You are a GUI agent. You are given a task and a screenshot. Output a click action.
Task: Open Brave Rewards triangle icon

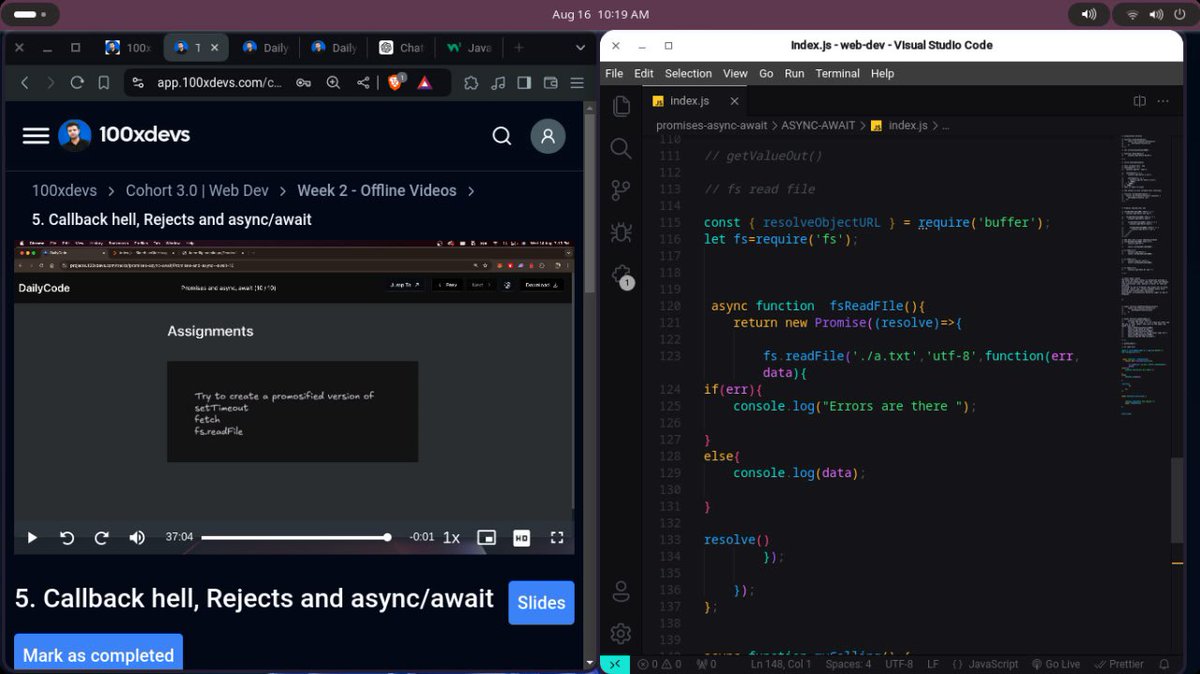[424, 83]
